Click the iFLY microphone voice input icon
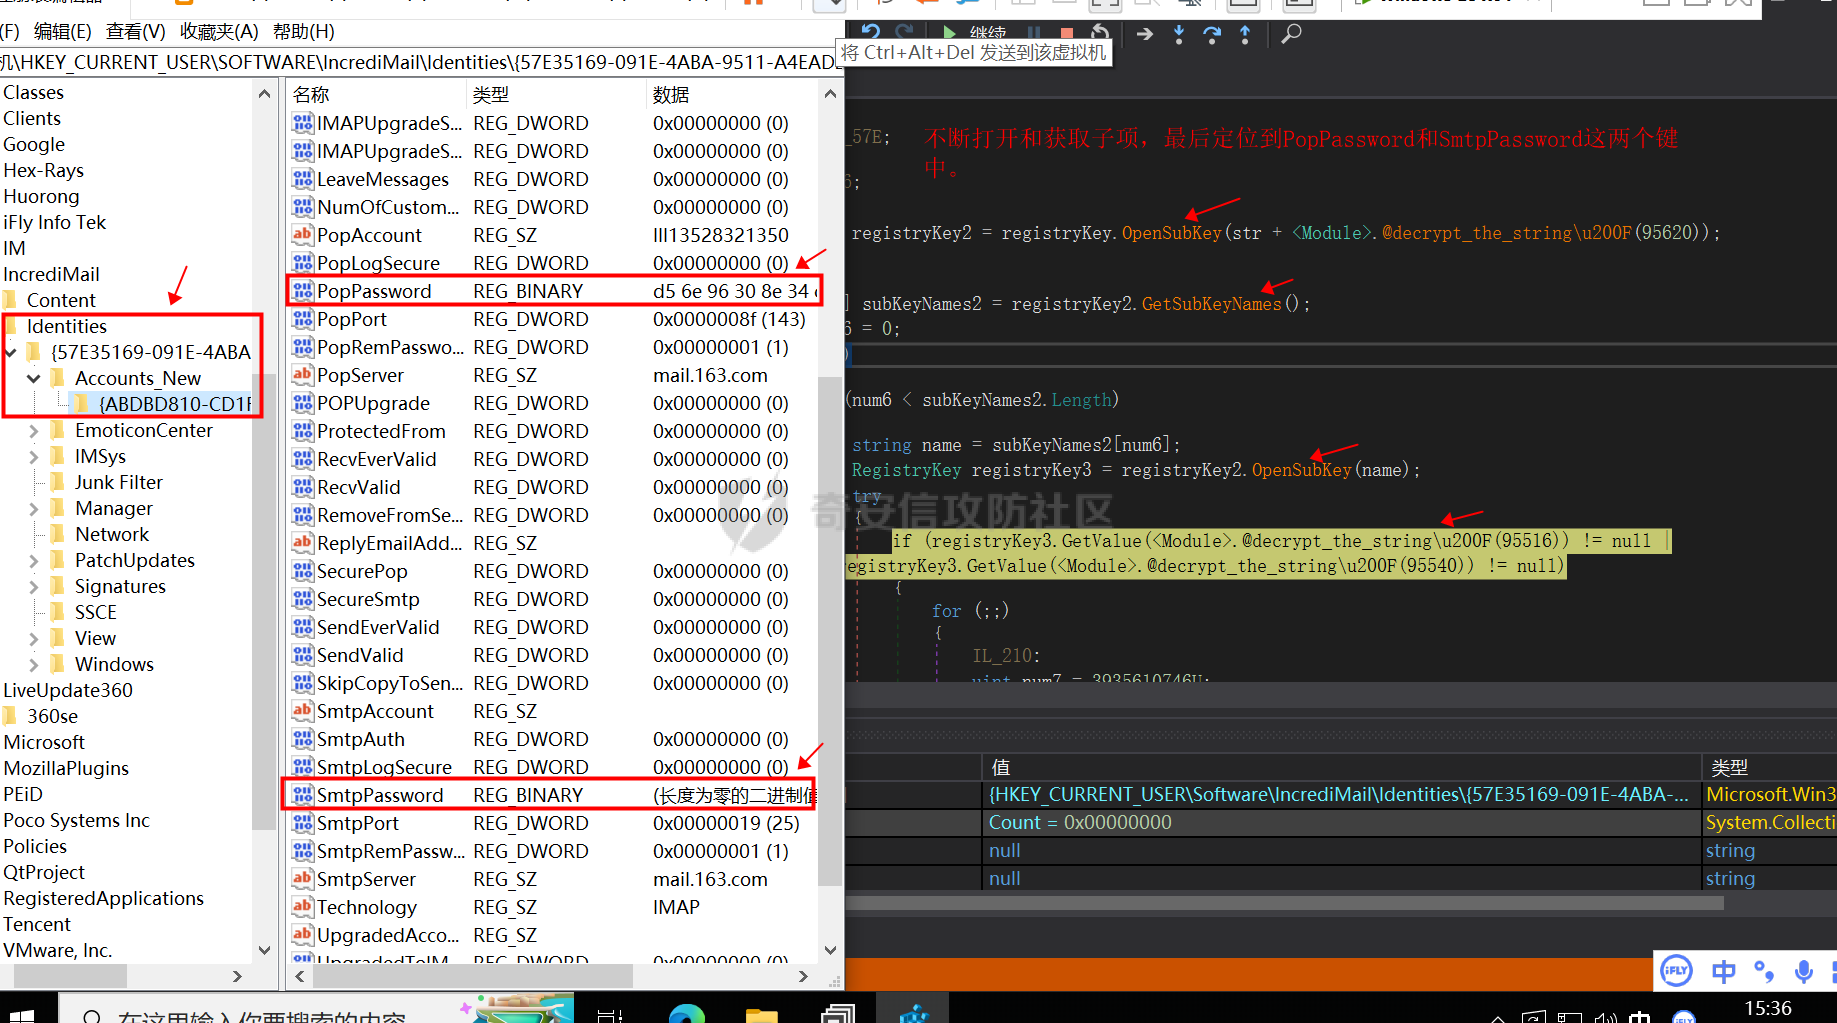The width and height of the screenshot is (1837, 1023). pyautogui.click(x=1804, y=971)
